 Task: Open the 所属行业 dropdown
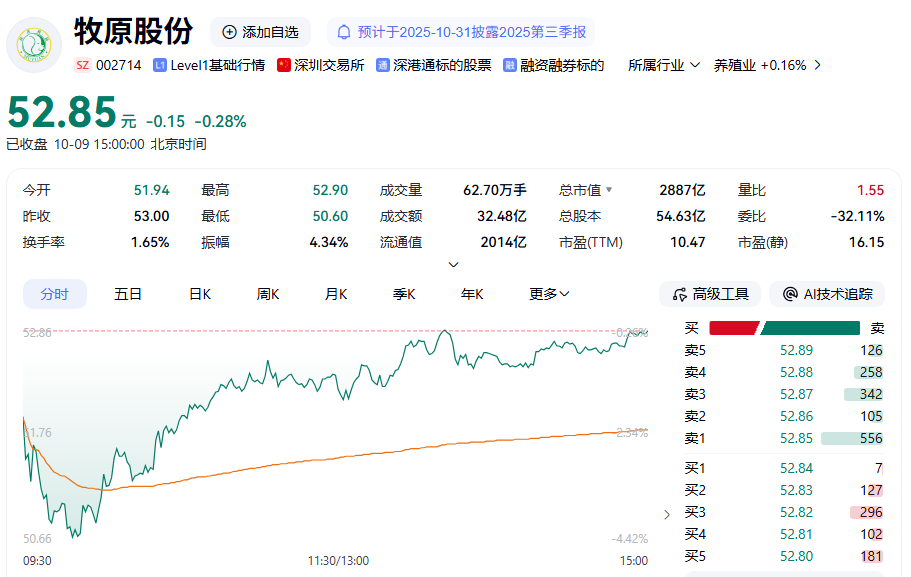664,65
